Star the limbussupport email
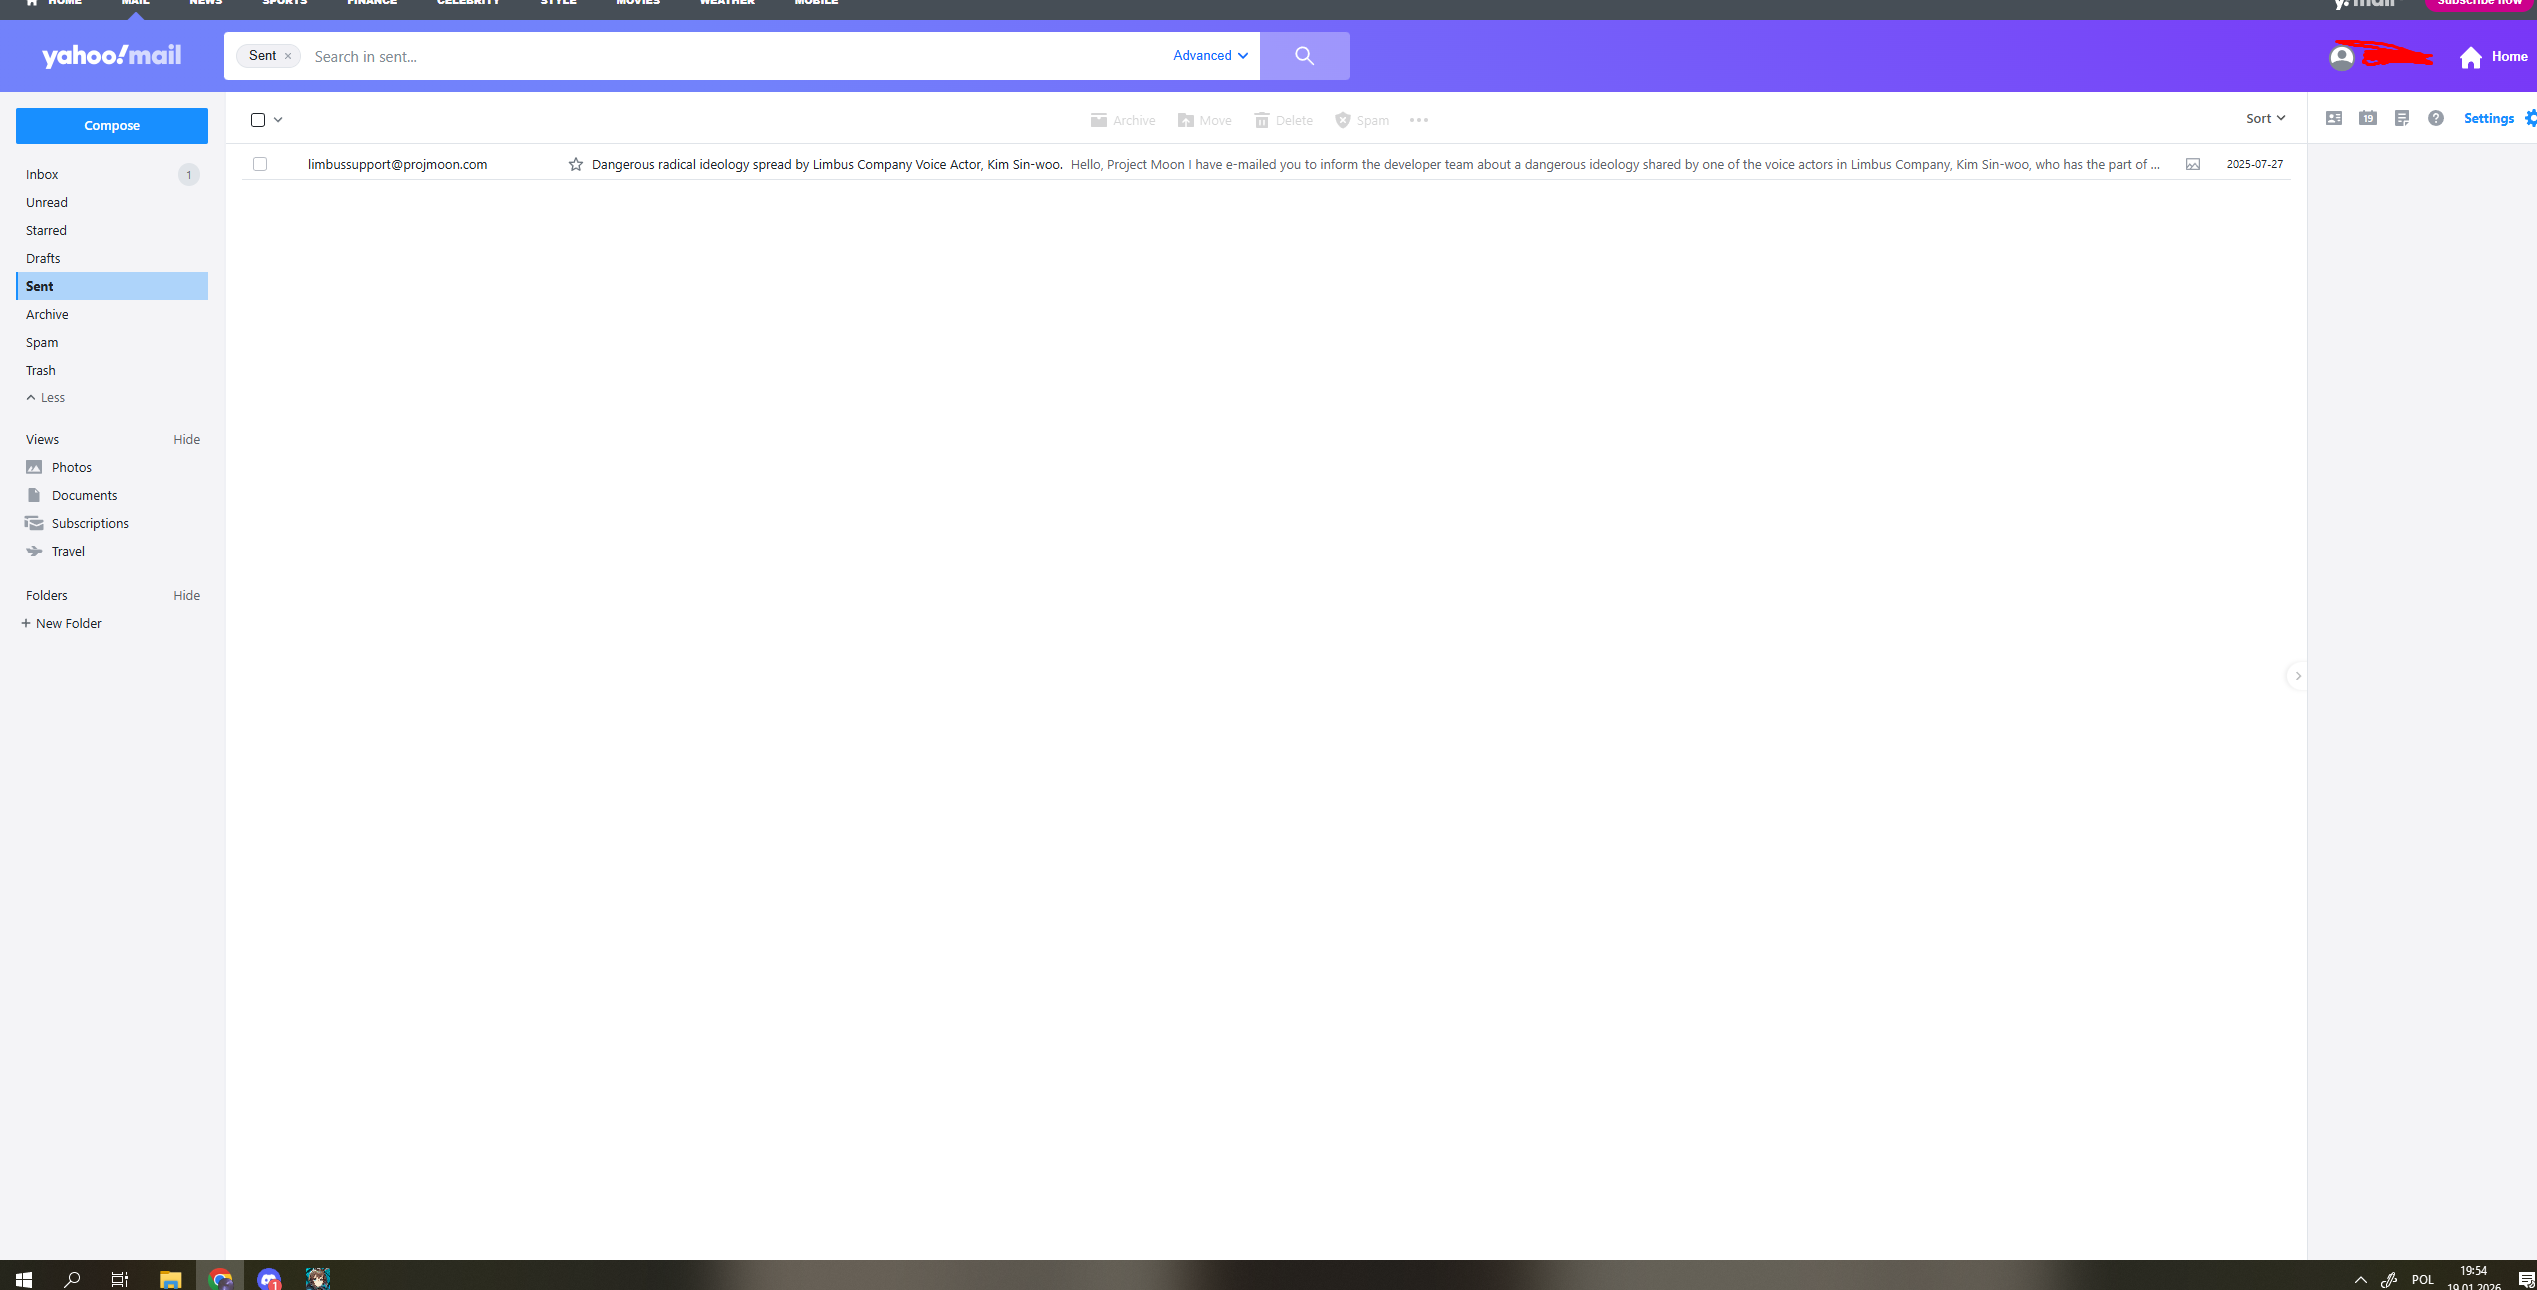 point(575,164)
